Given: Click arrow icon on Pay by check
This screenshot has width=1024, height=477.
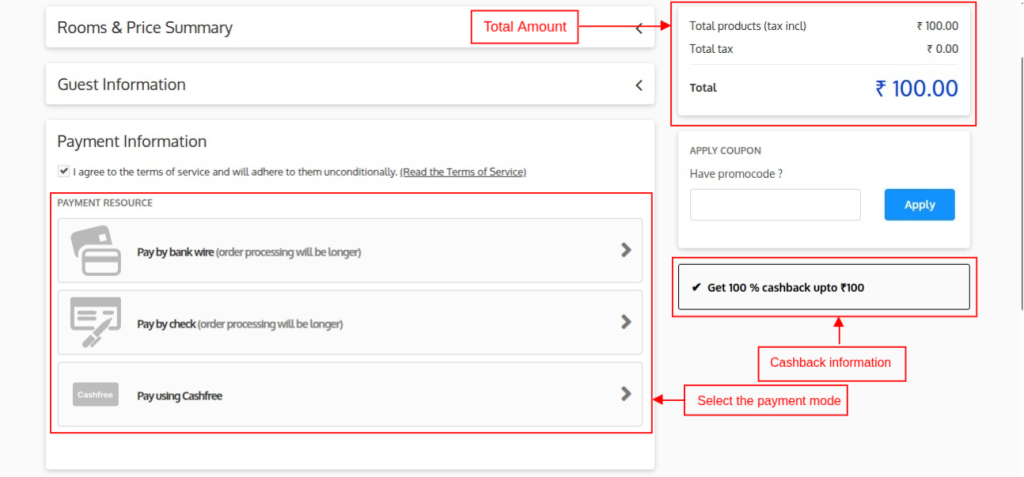Looking at the screenshot, I should tap(626, 322).
